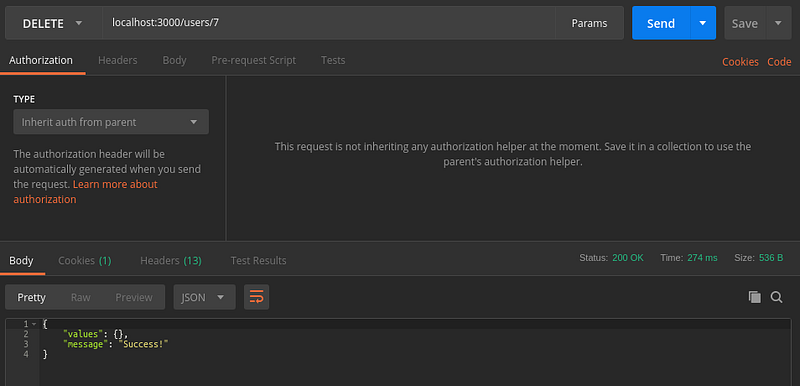
Task: Select the Pretty view mode
Action: pyautogui.click(x=32, y=297)
